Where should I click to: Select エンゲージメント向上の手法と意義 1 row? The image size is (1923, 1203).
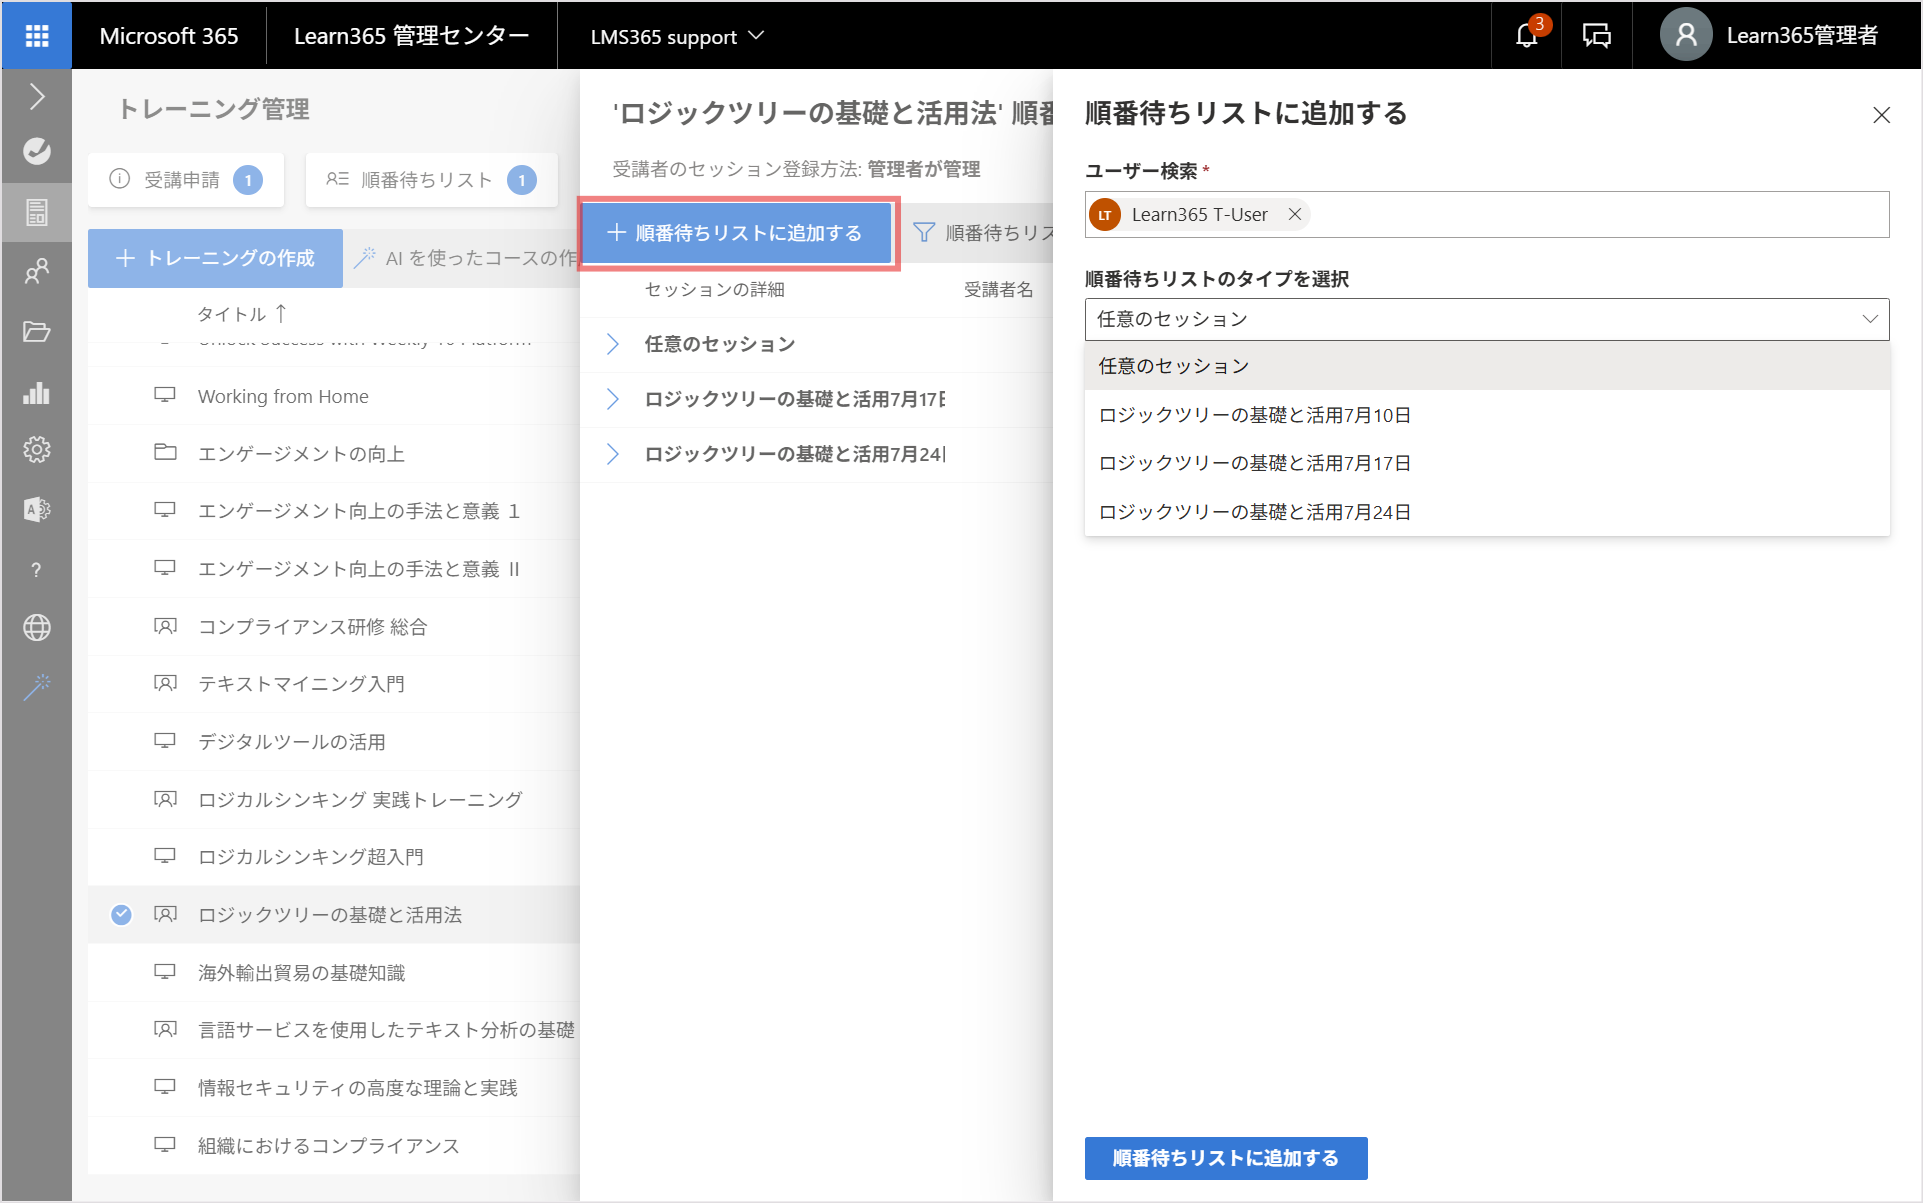[334, 511]
